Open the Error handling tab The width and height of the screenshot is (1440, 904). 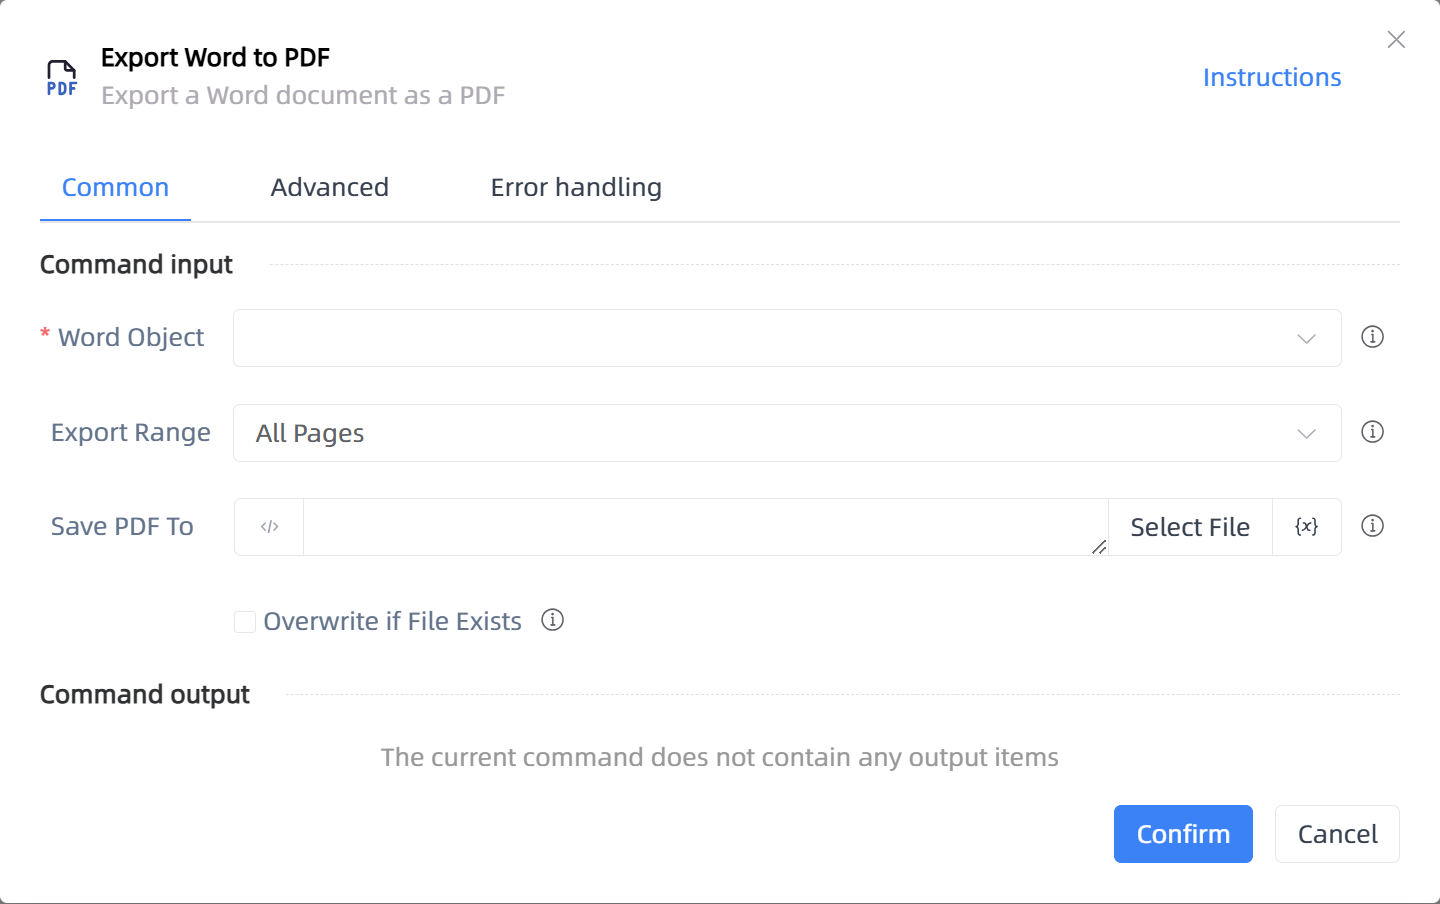(576, 188)
